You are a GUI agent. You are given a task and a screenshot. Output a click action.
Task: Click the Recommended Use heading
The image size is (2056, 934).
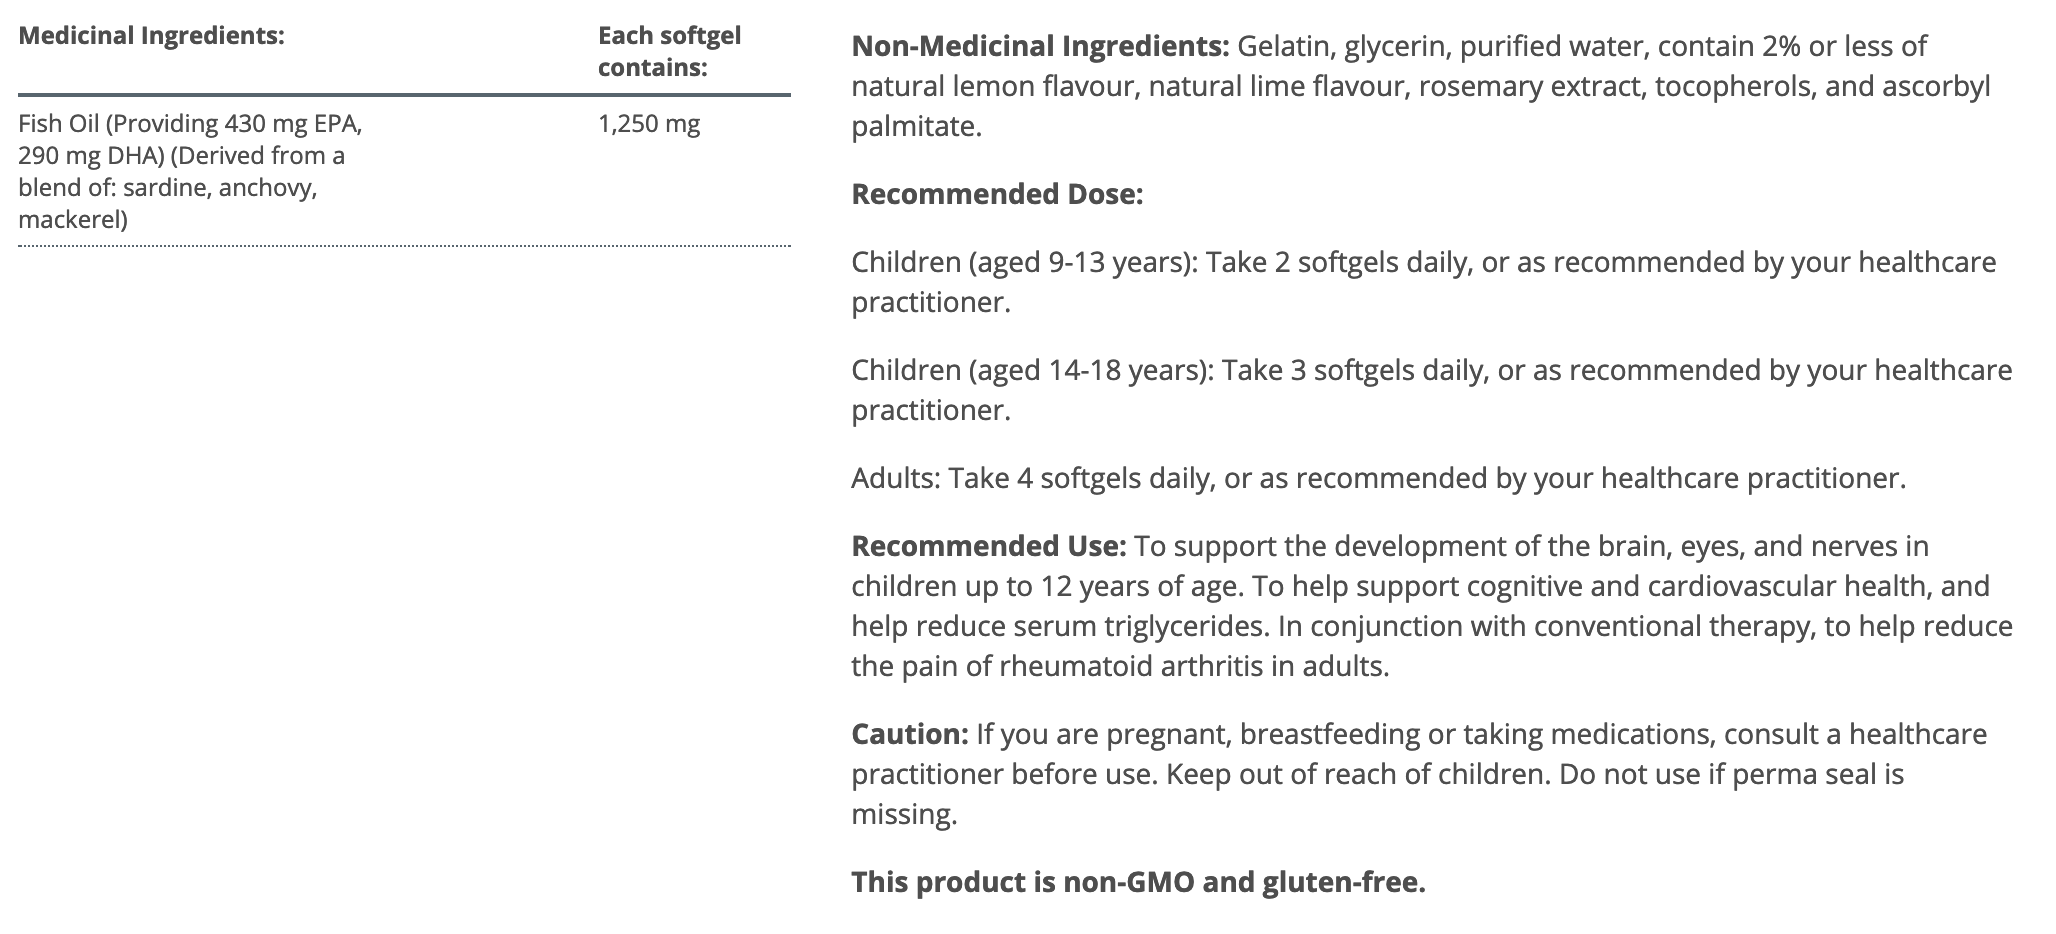click(988, 546)
